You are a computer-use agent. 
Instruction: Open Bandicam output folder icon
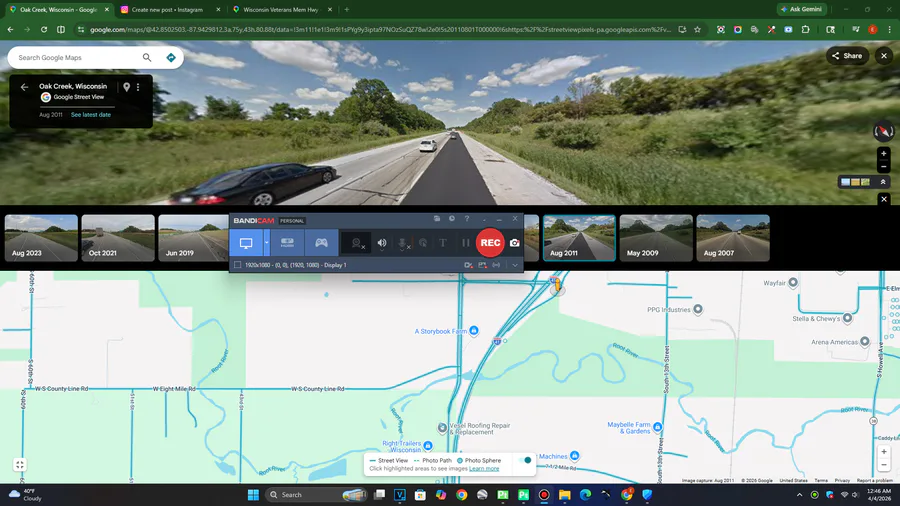[437, 219]
